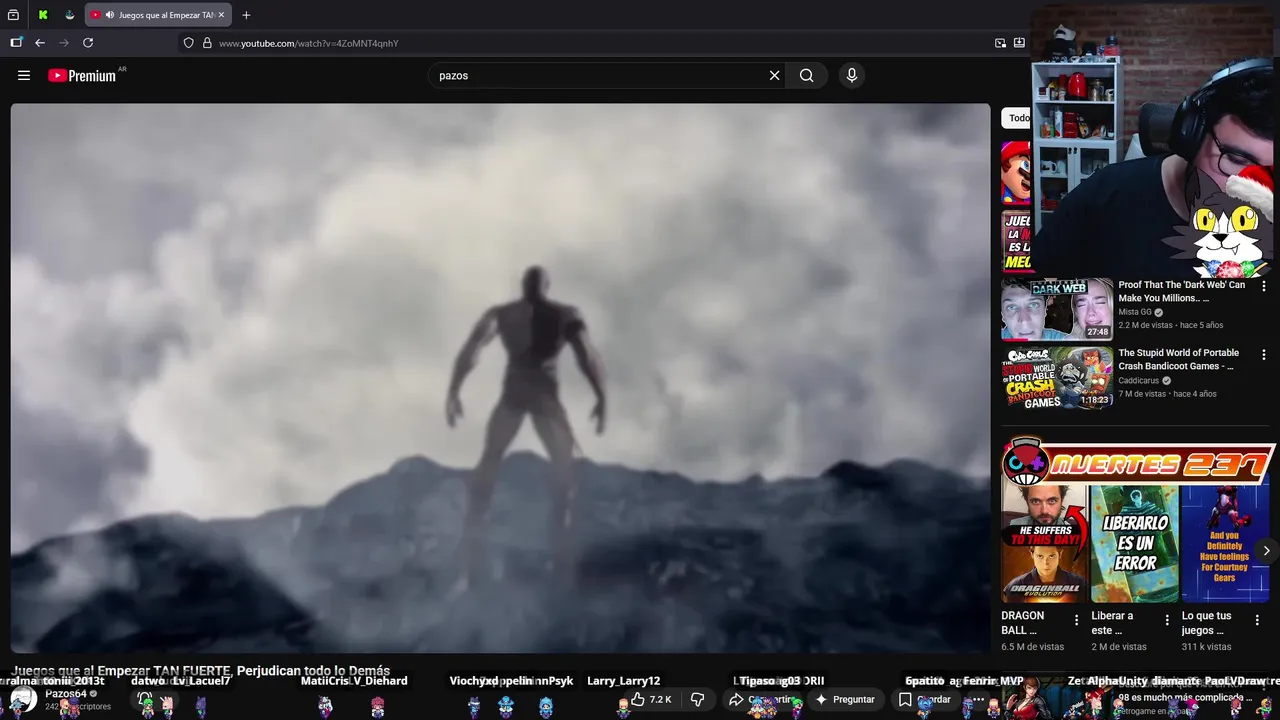The height and width of the screenshot is (720, 1280).
Task: Open the Crash Bandicoot Games thumbnail
Action: (1057, 378)
